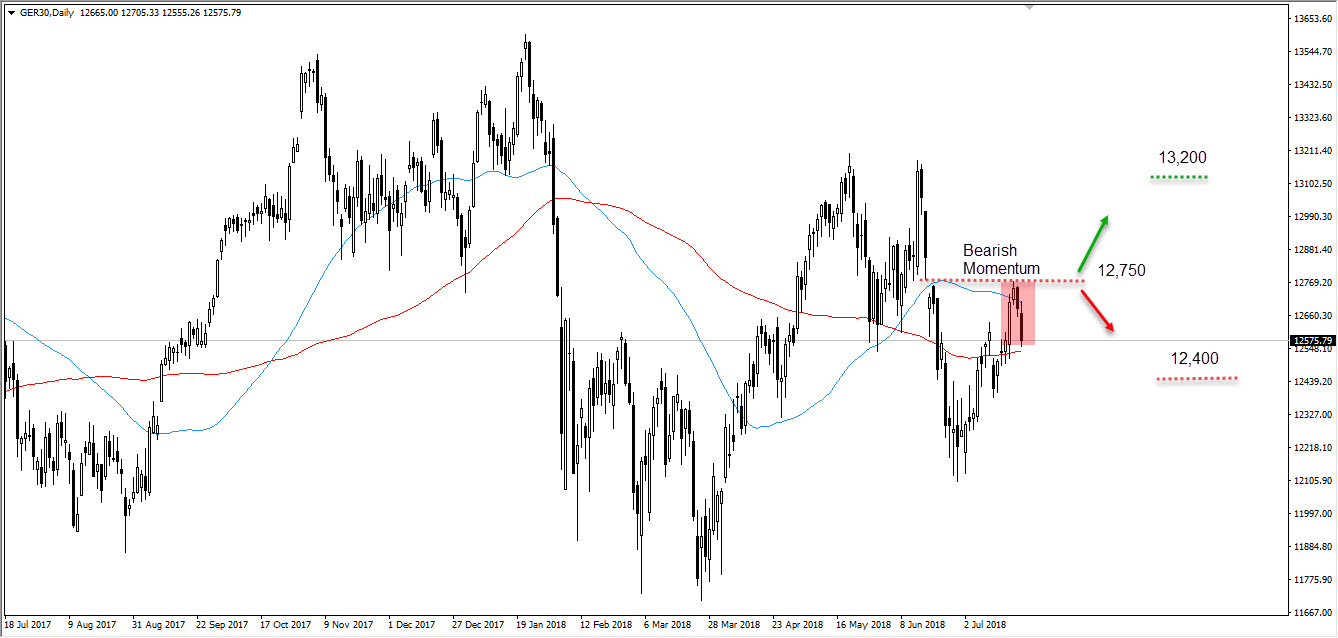
Task: Click the 31 Aug 2017 date label
Action: [158, 624]
